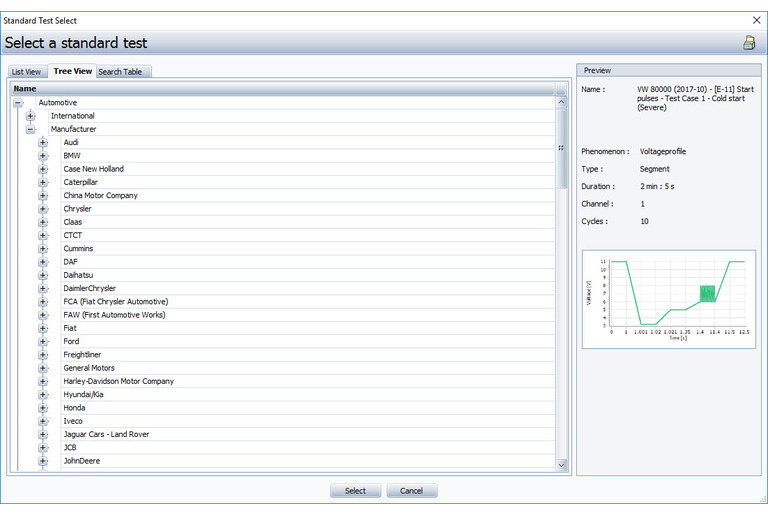Click the print icon in header

749,43
